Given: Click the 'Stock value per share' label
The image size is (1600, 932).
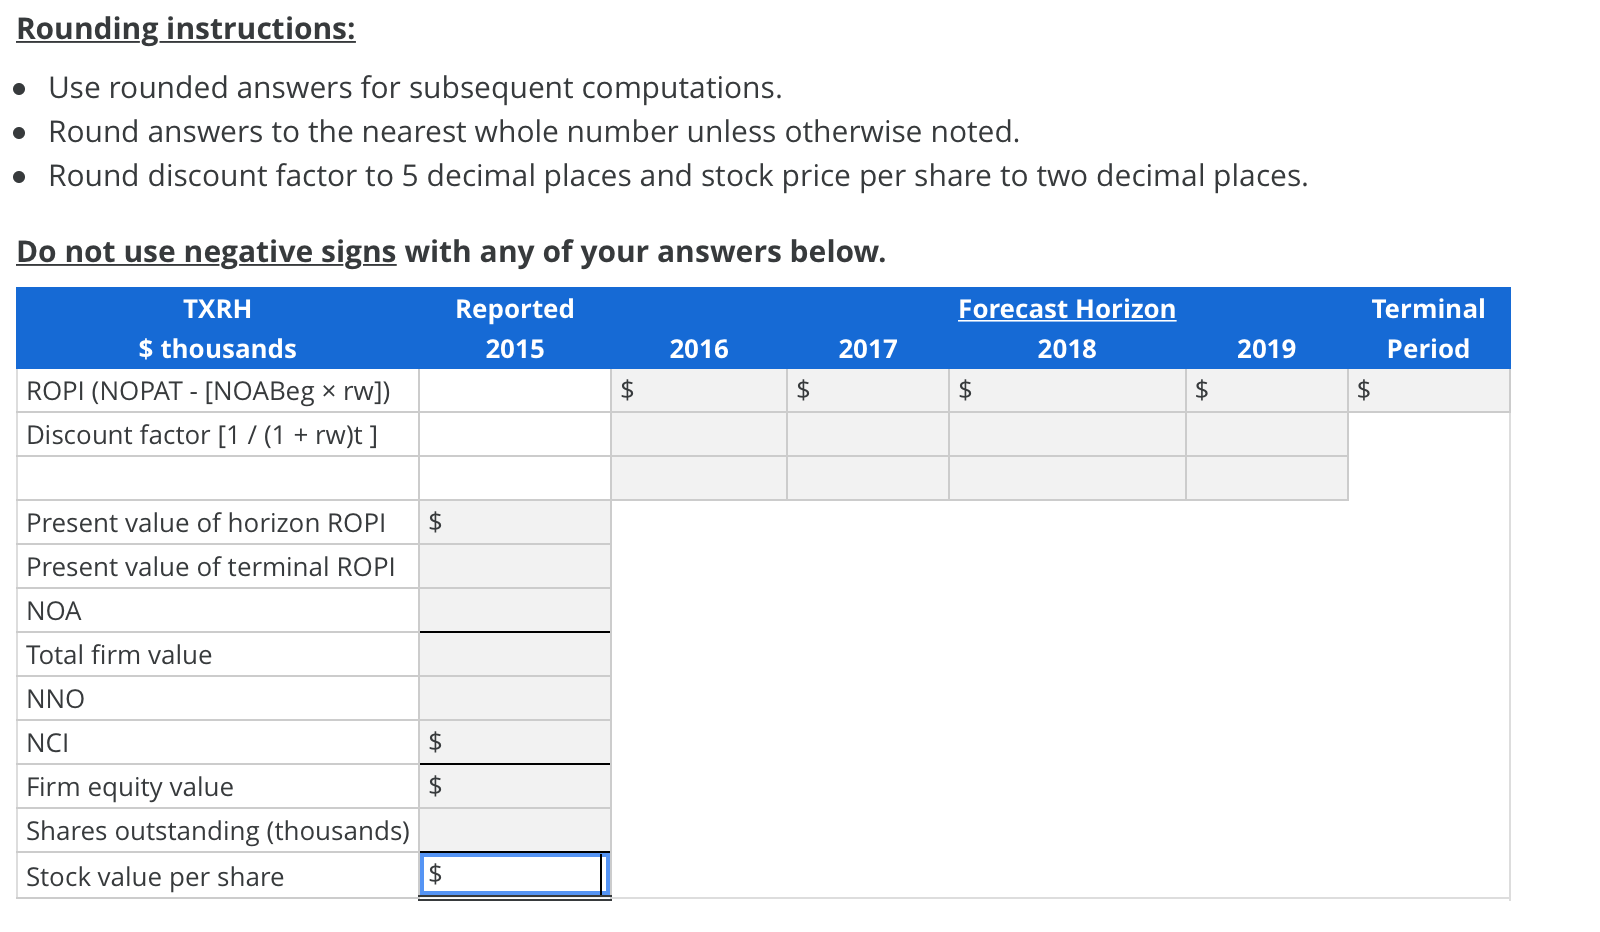Looking at the screenshot, I should (x=155, y=877).
